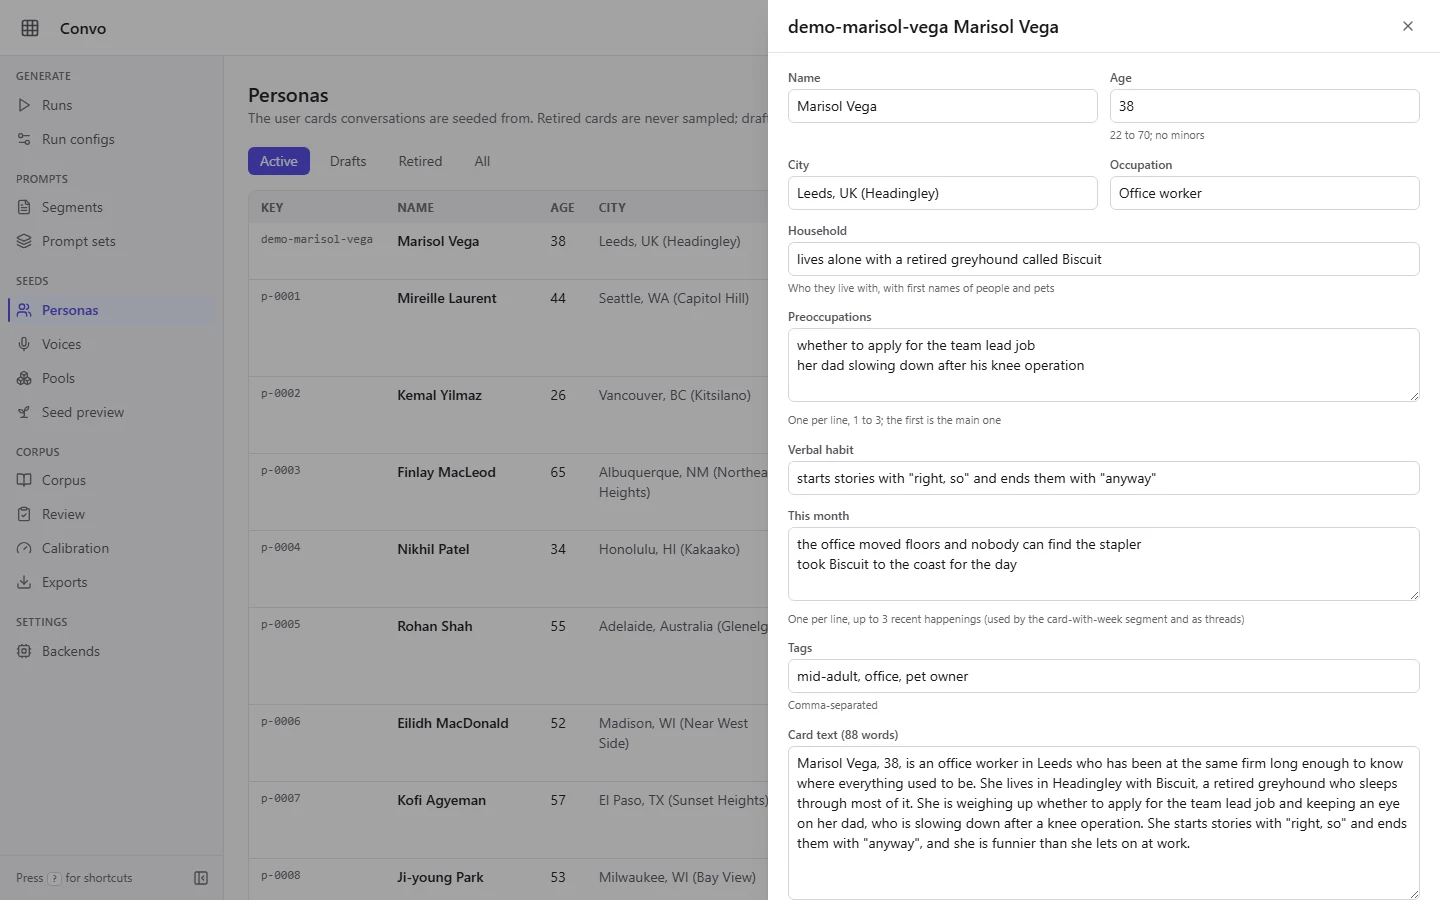The height and width of the screenshot is (900, 1440).
Task: Click the Runs play icon
Action: 24,105
